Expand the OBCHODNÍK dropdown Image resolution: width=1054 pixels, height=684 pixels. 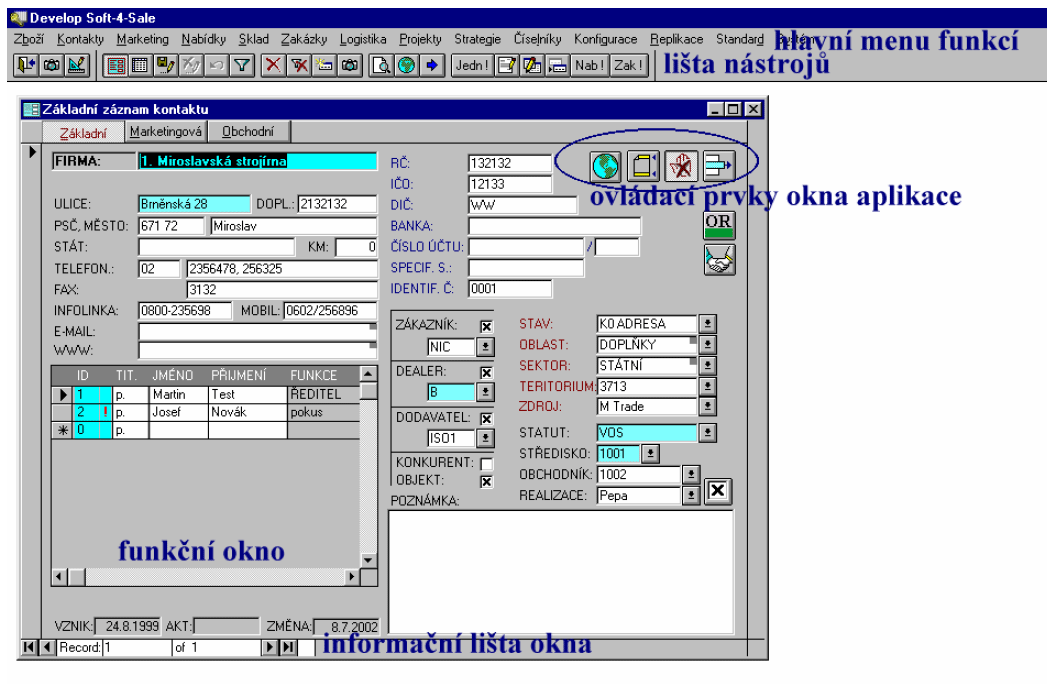pyautogui.click(x=691, y=475)
